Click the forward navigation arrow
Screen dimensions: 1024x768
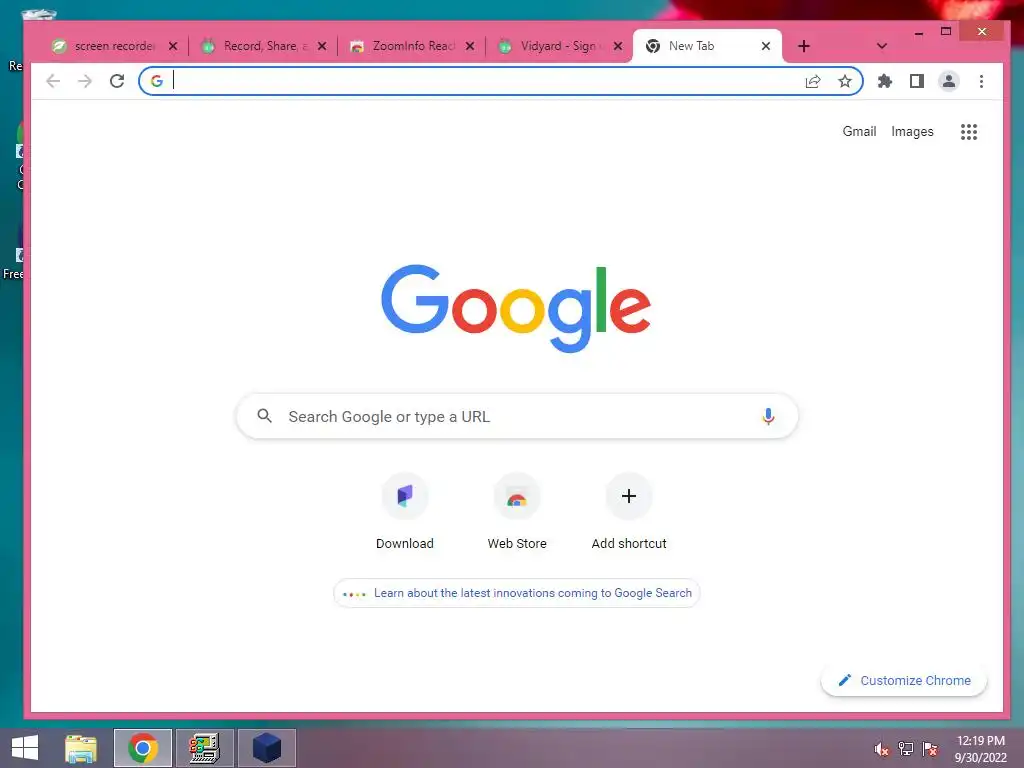click(x=85, y=81)
